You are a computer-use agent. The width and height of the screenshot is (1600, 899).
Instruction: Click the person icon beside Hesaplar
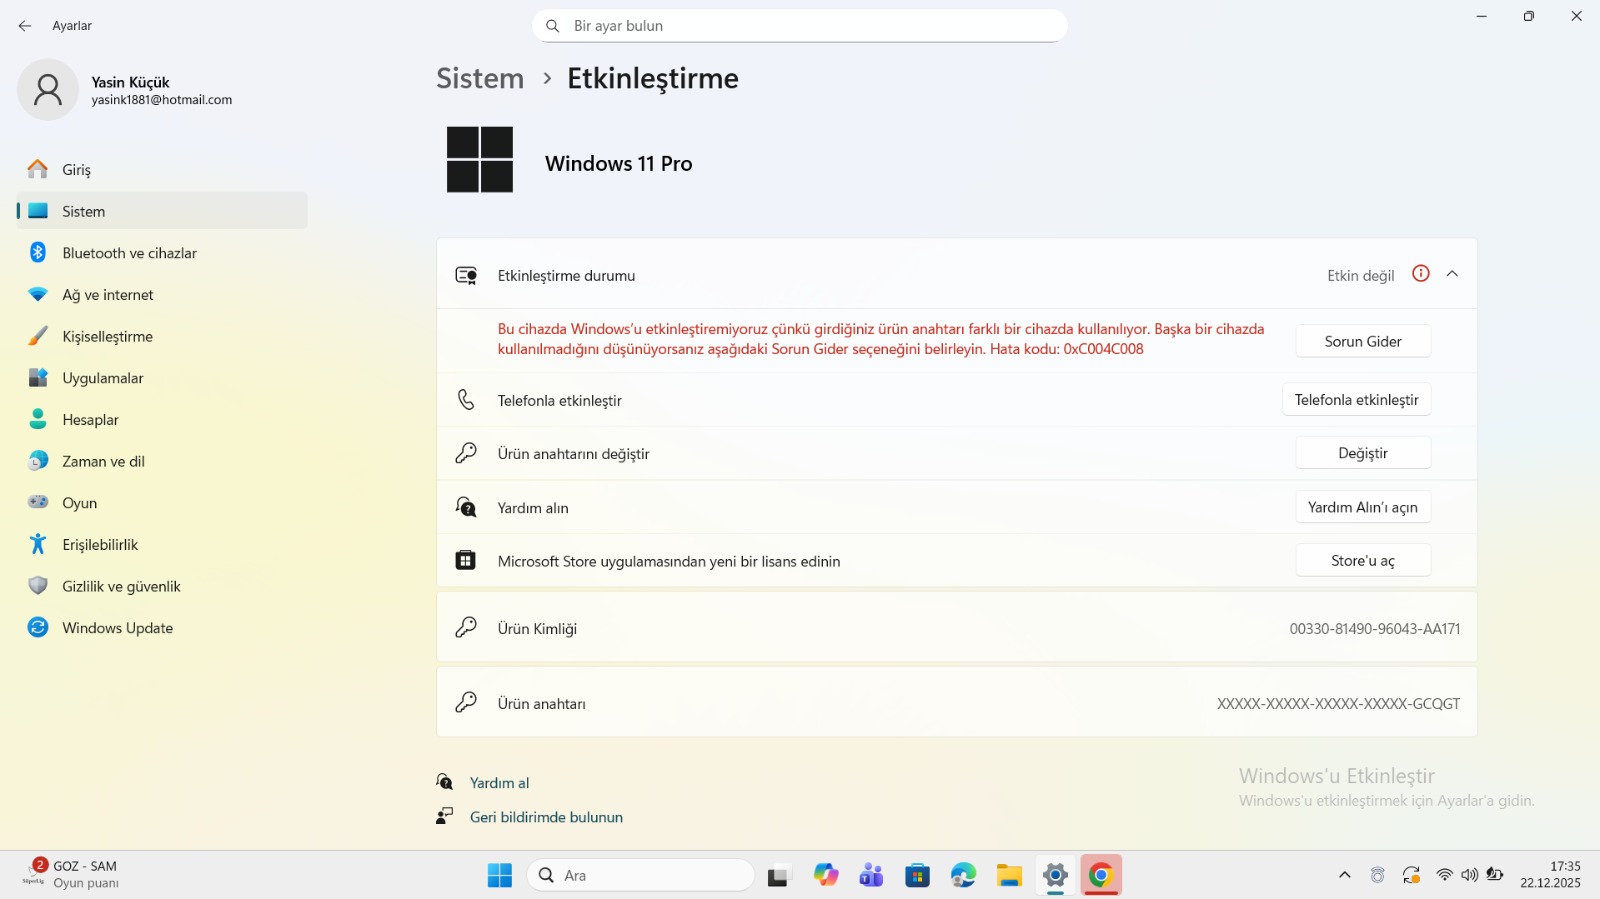[38, 420]
